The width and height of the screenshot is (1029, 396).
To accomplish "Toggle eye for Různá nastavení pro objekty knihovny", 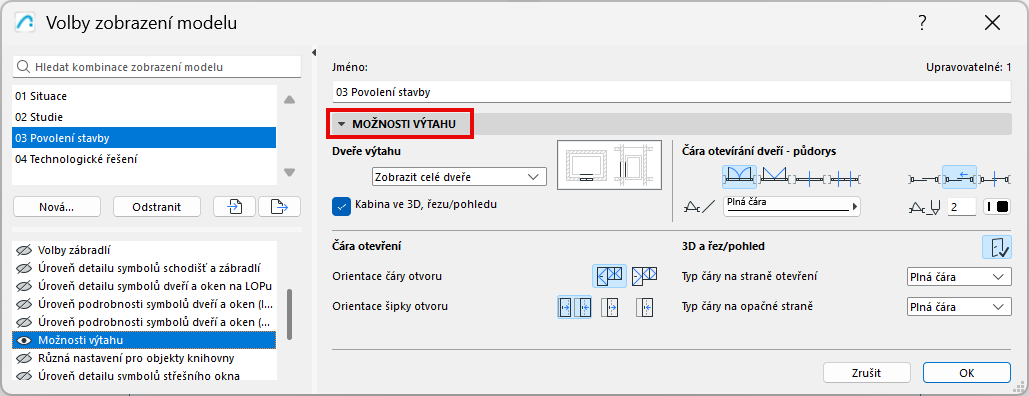I will point(24,358).
